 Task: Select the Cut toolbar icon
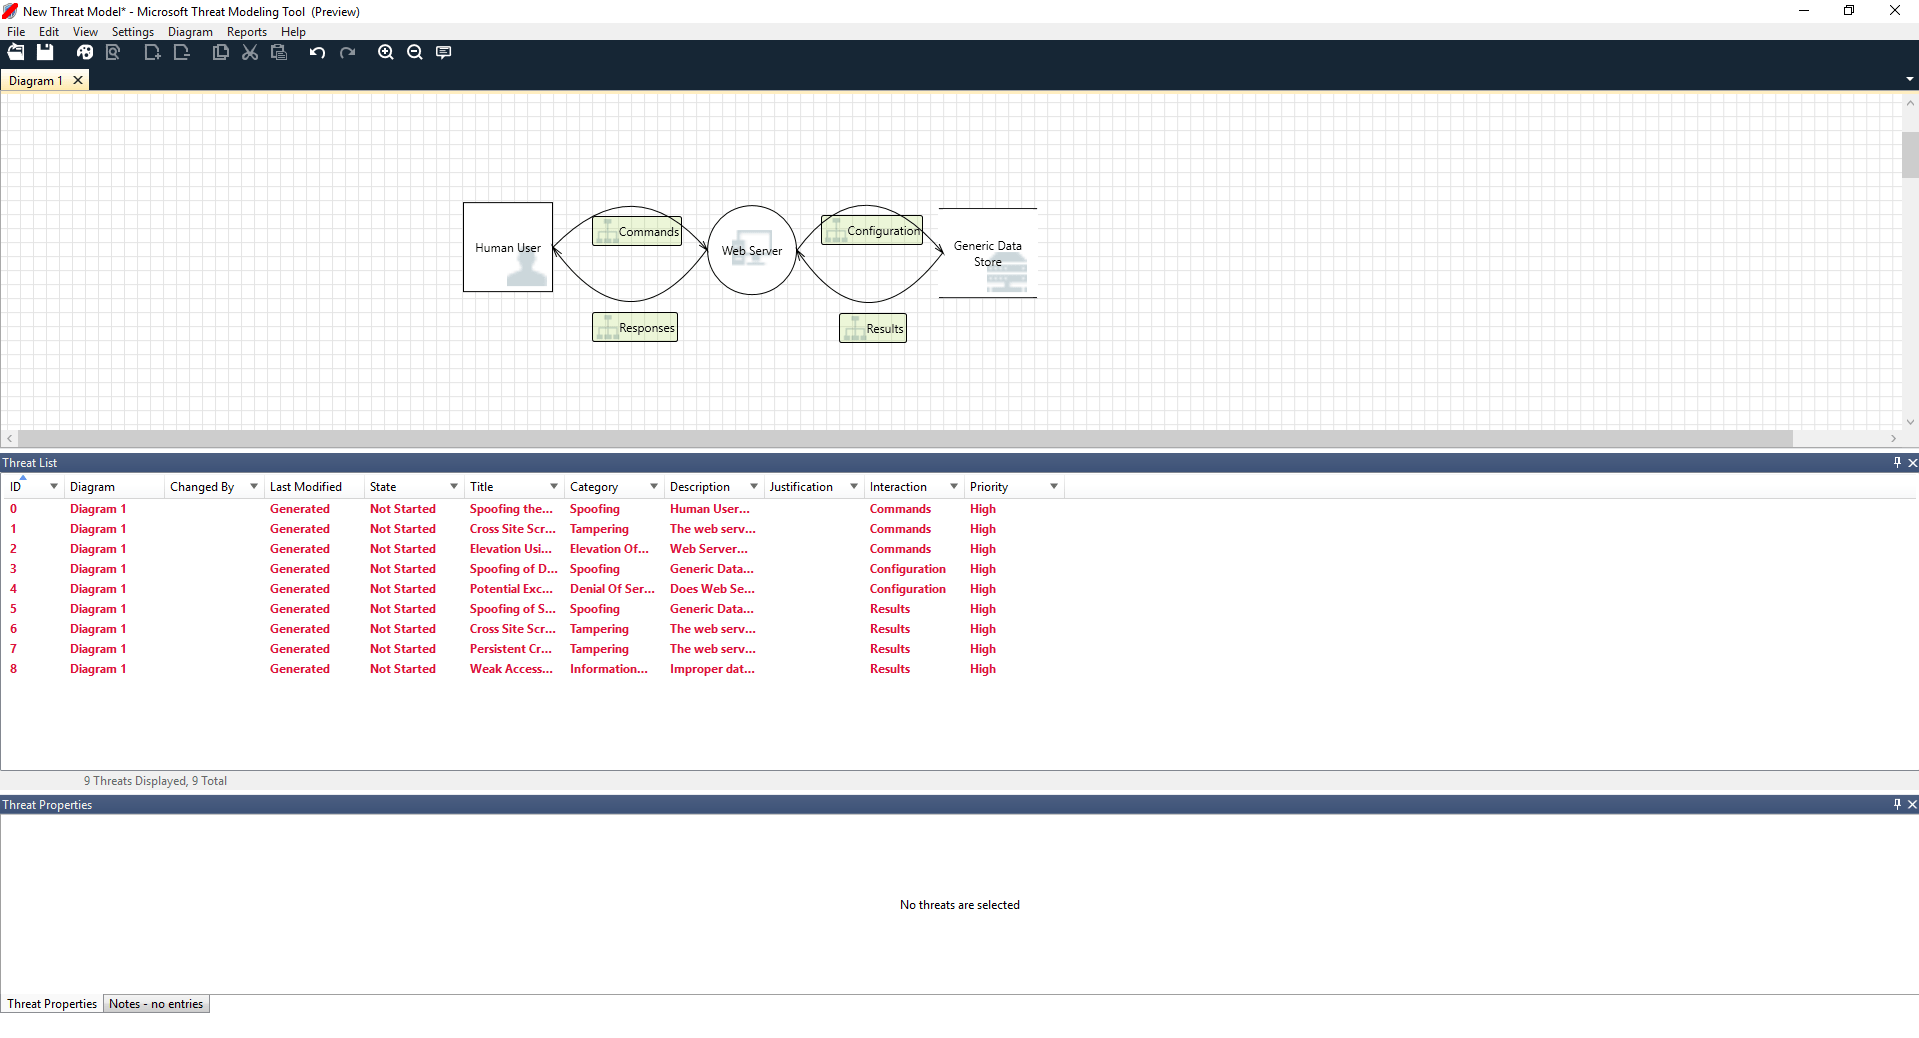(x=249, y=52)
